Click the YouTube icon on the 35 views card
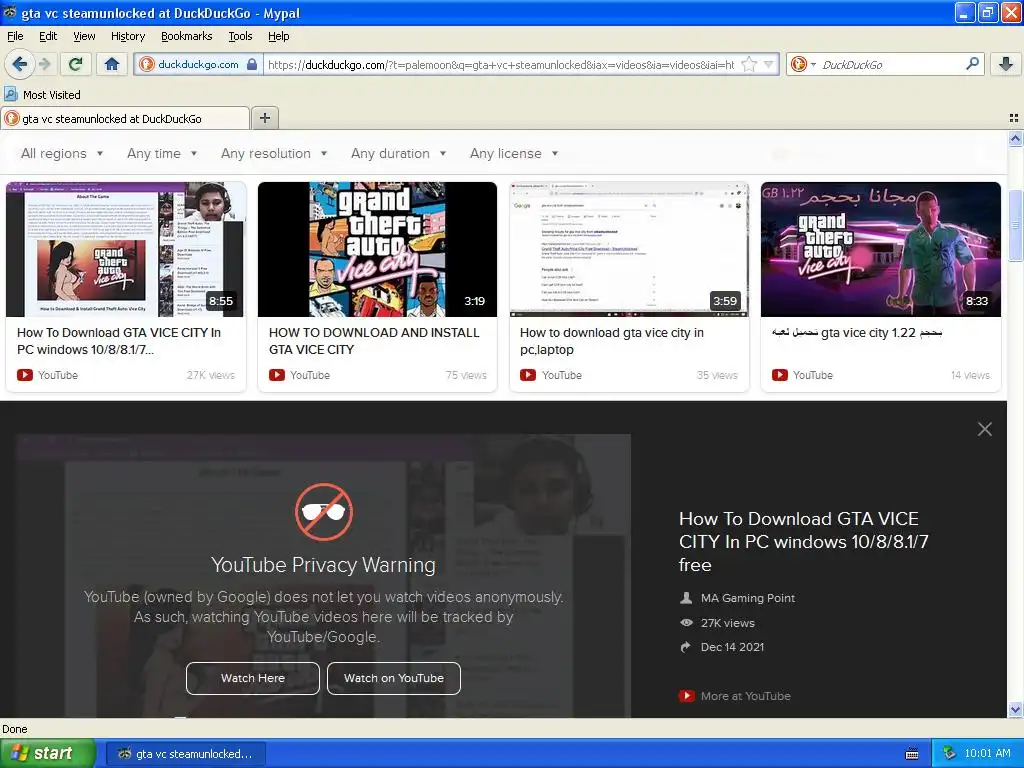Viewport: 1024px width, 768px height. click(528, 375)
